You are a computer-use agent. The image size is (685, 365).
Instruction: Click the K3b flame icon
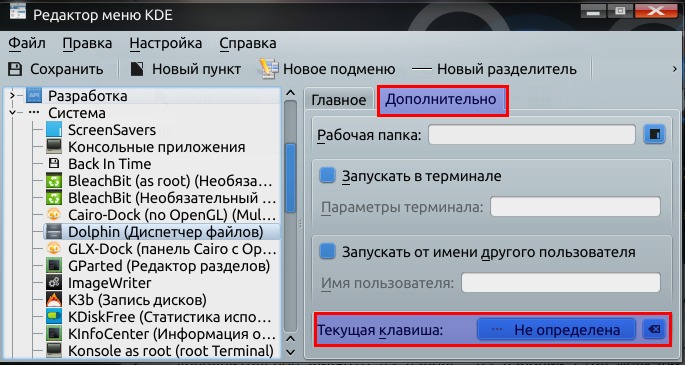coord(54,300)
